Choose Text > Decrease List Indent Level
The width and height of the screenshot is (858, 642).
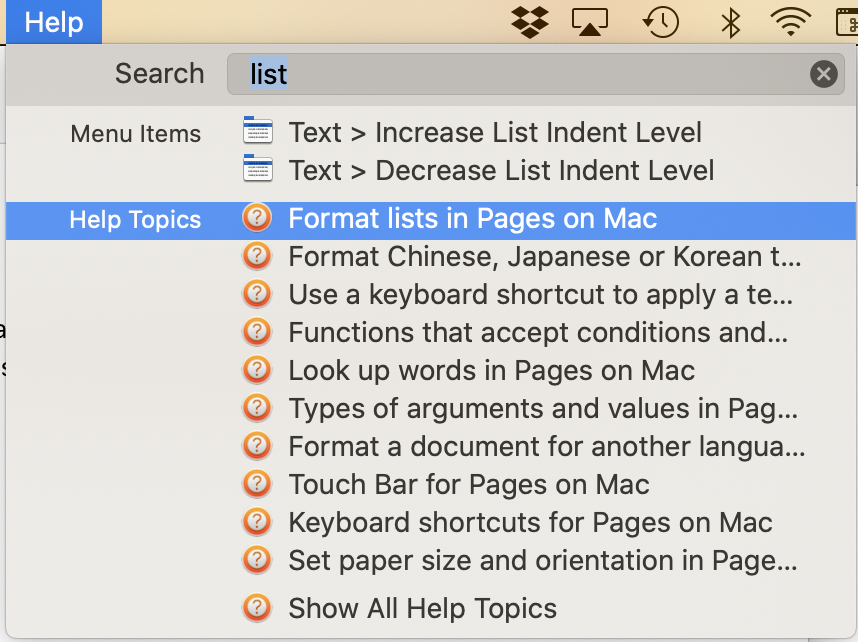click(431, 170)
